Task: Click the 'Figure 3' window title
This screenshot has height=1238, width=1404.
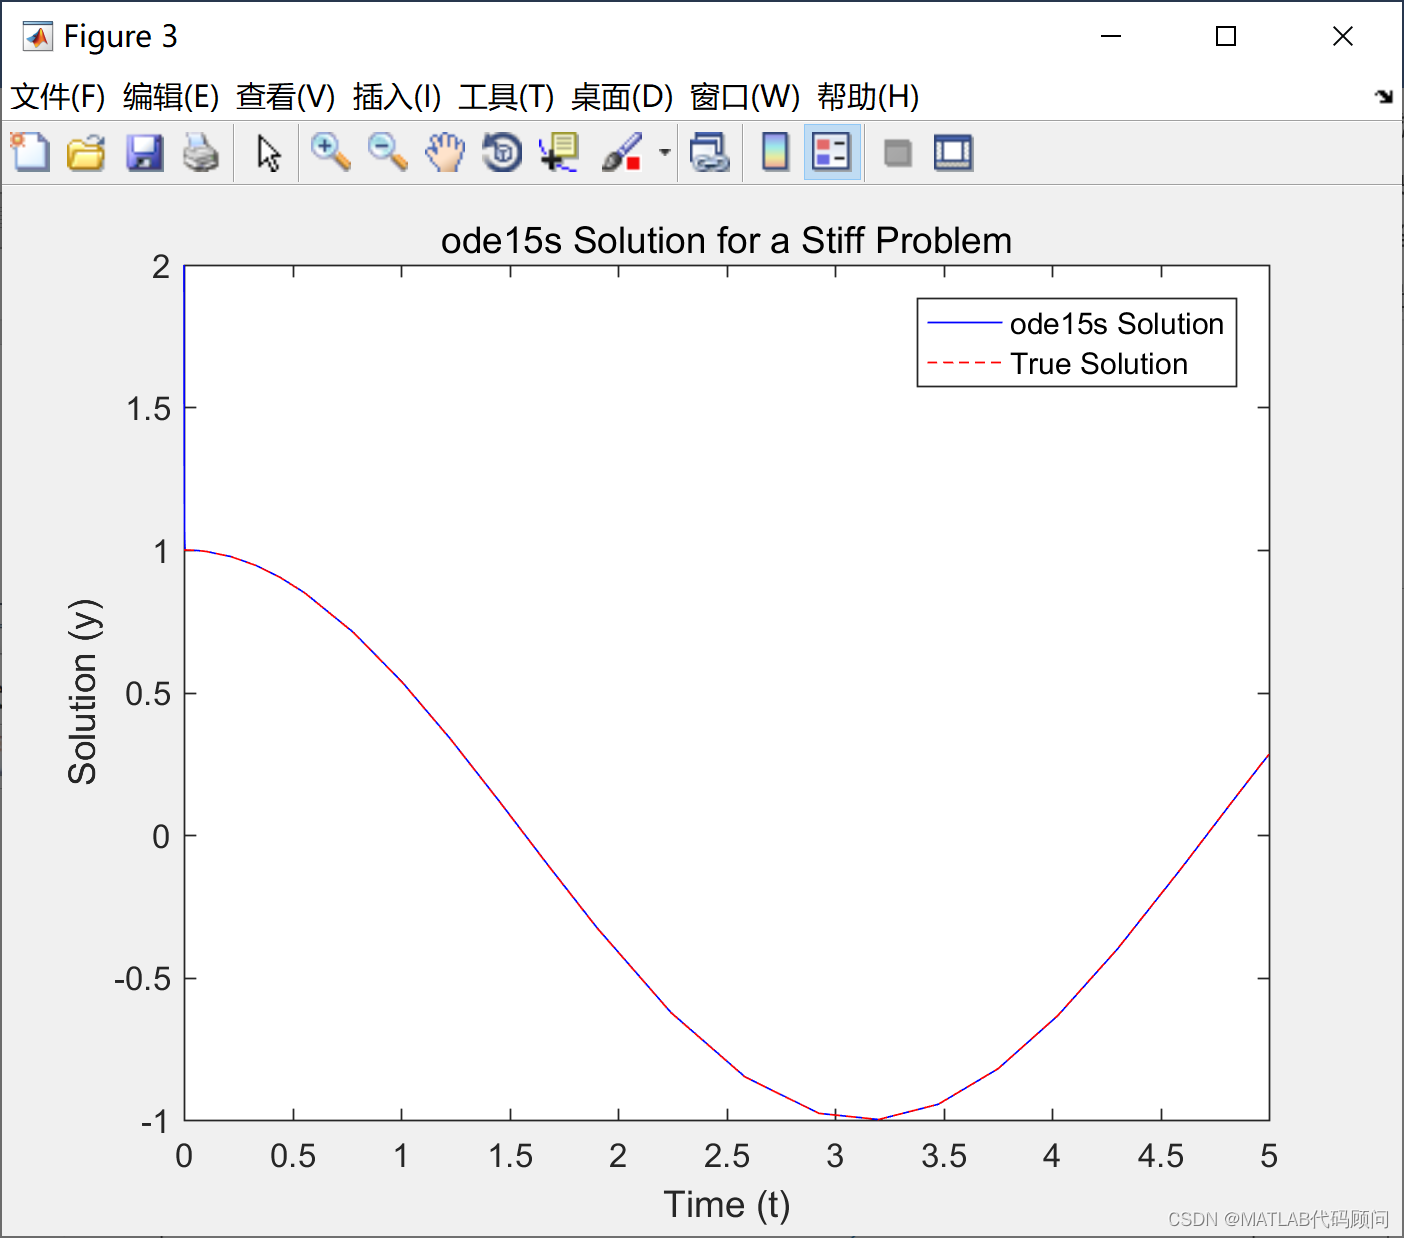Action: [x=120, y=37]
